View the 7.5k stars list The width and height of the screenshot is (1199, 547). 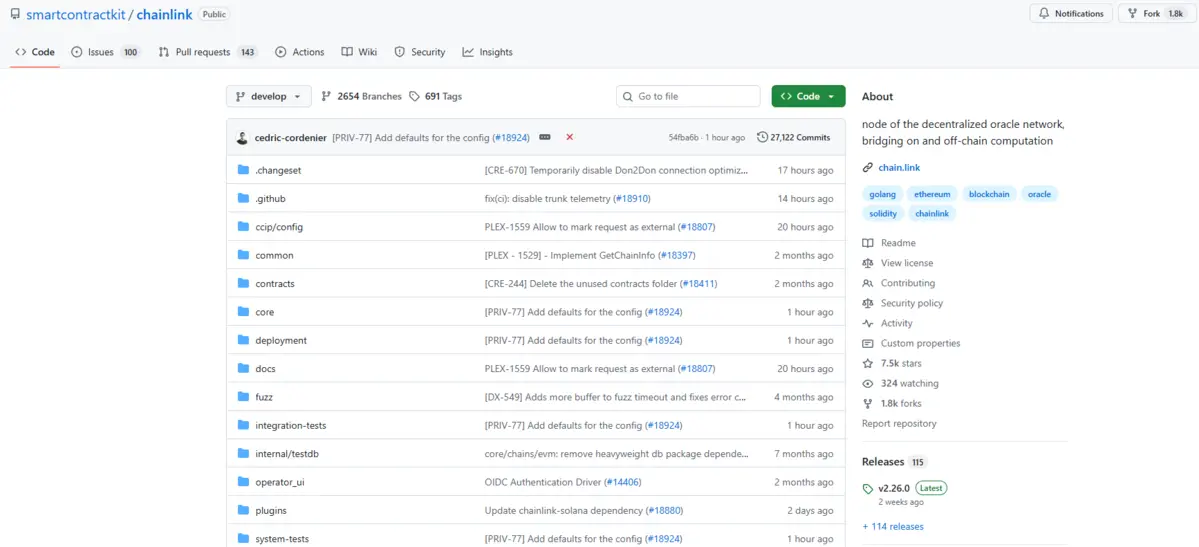pos(900,363)
